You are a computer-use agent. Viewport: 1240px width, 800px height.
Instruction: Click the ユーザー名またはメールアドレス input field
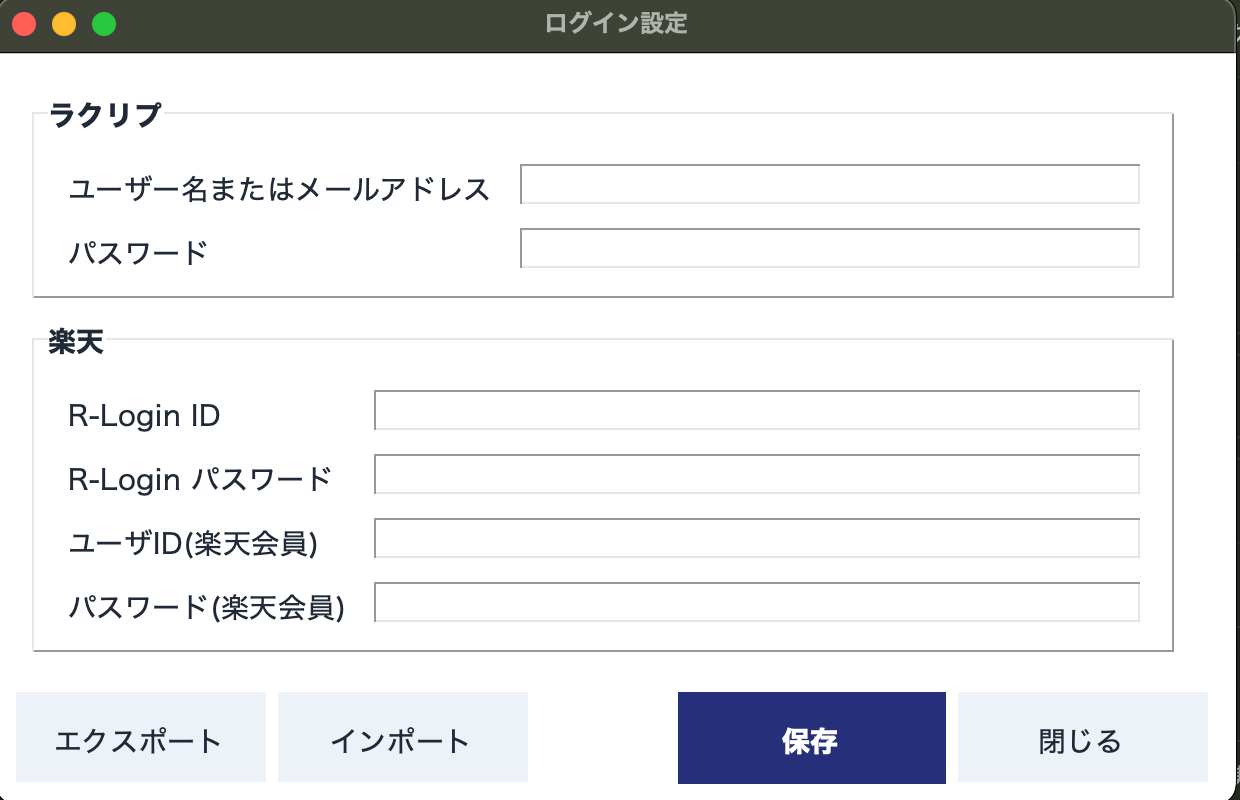click(x=829, y=185)
